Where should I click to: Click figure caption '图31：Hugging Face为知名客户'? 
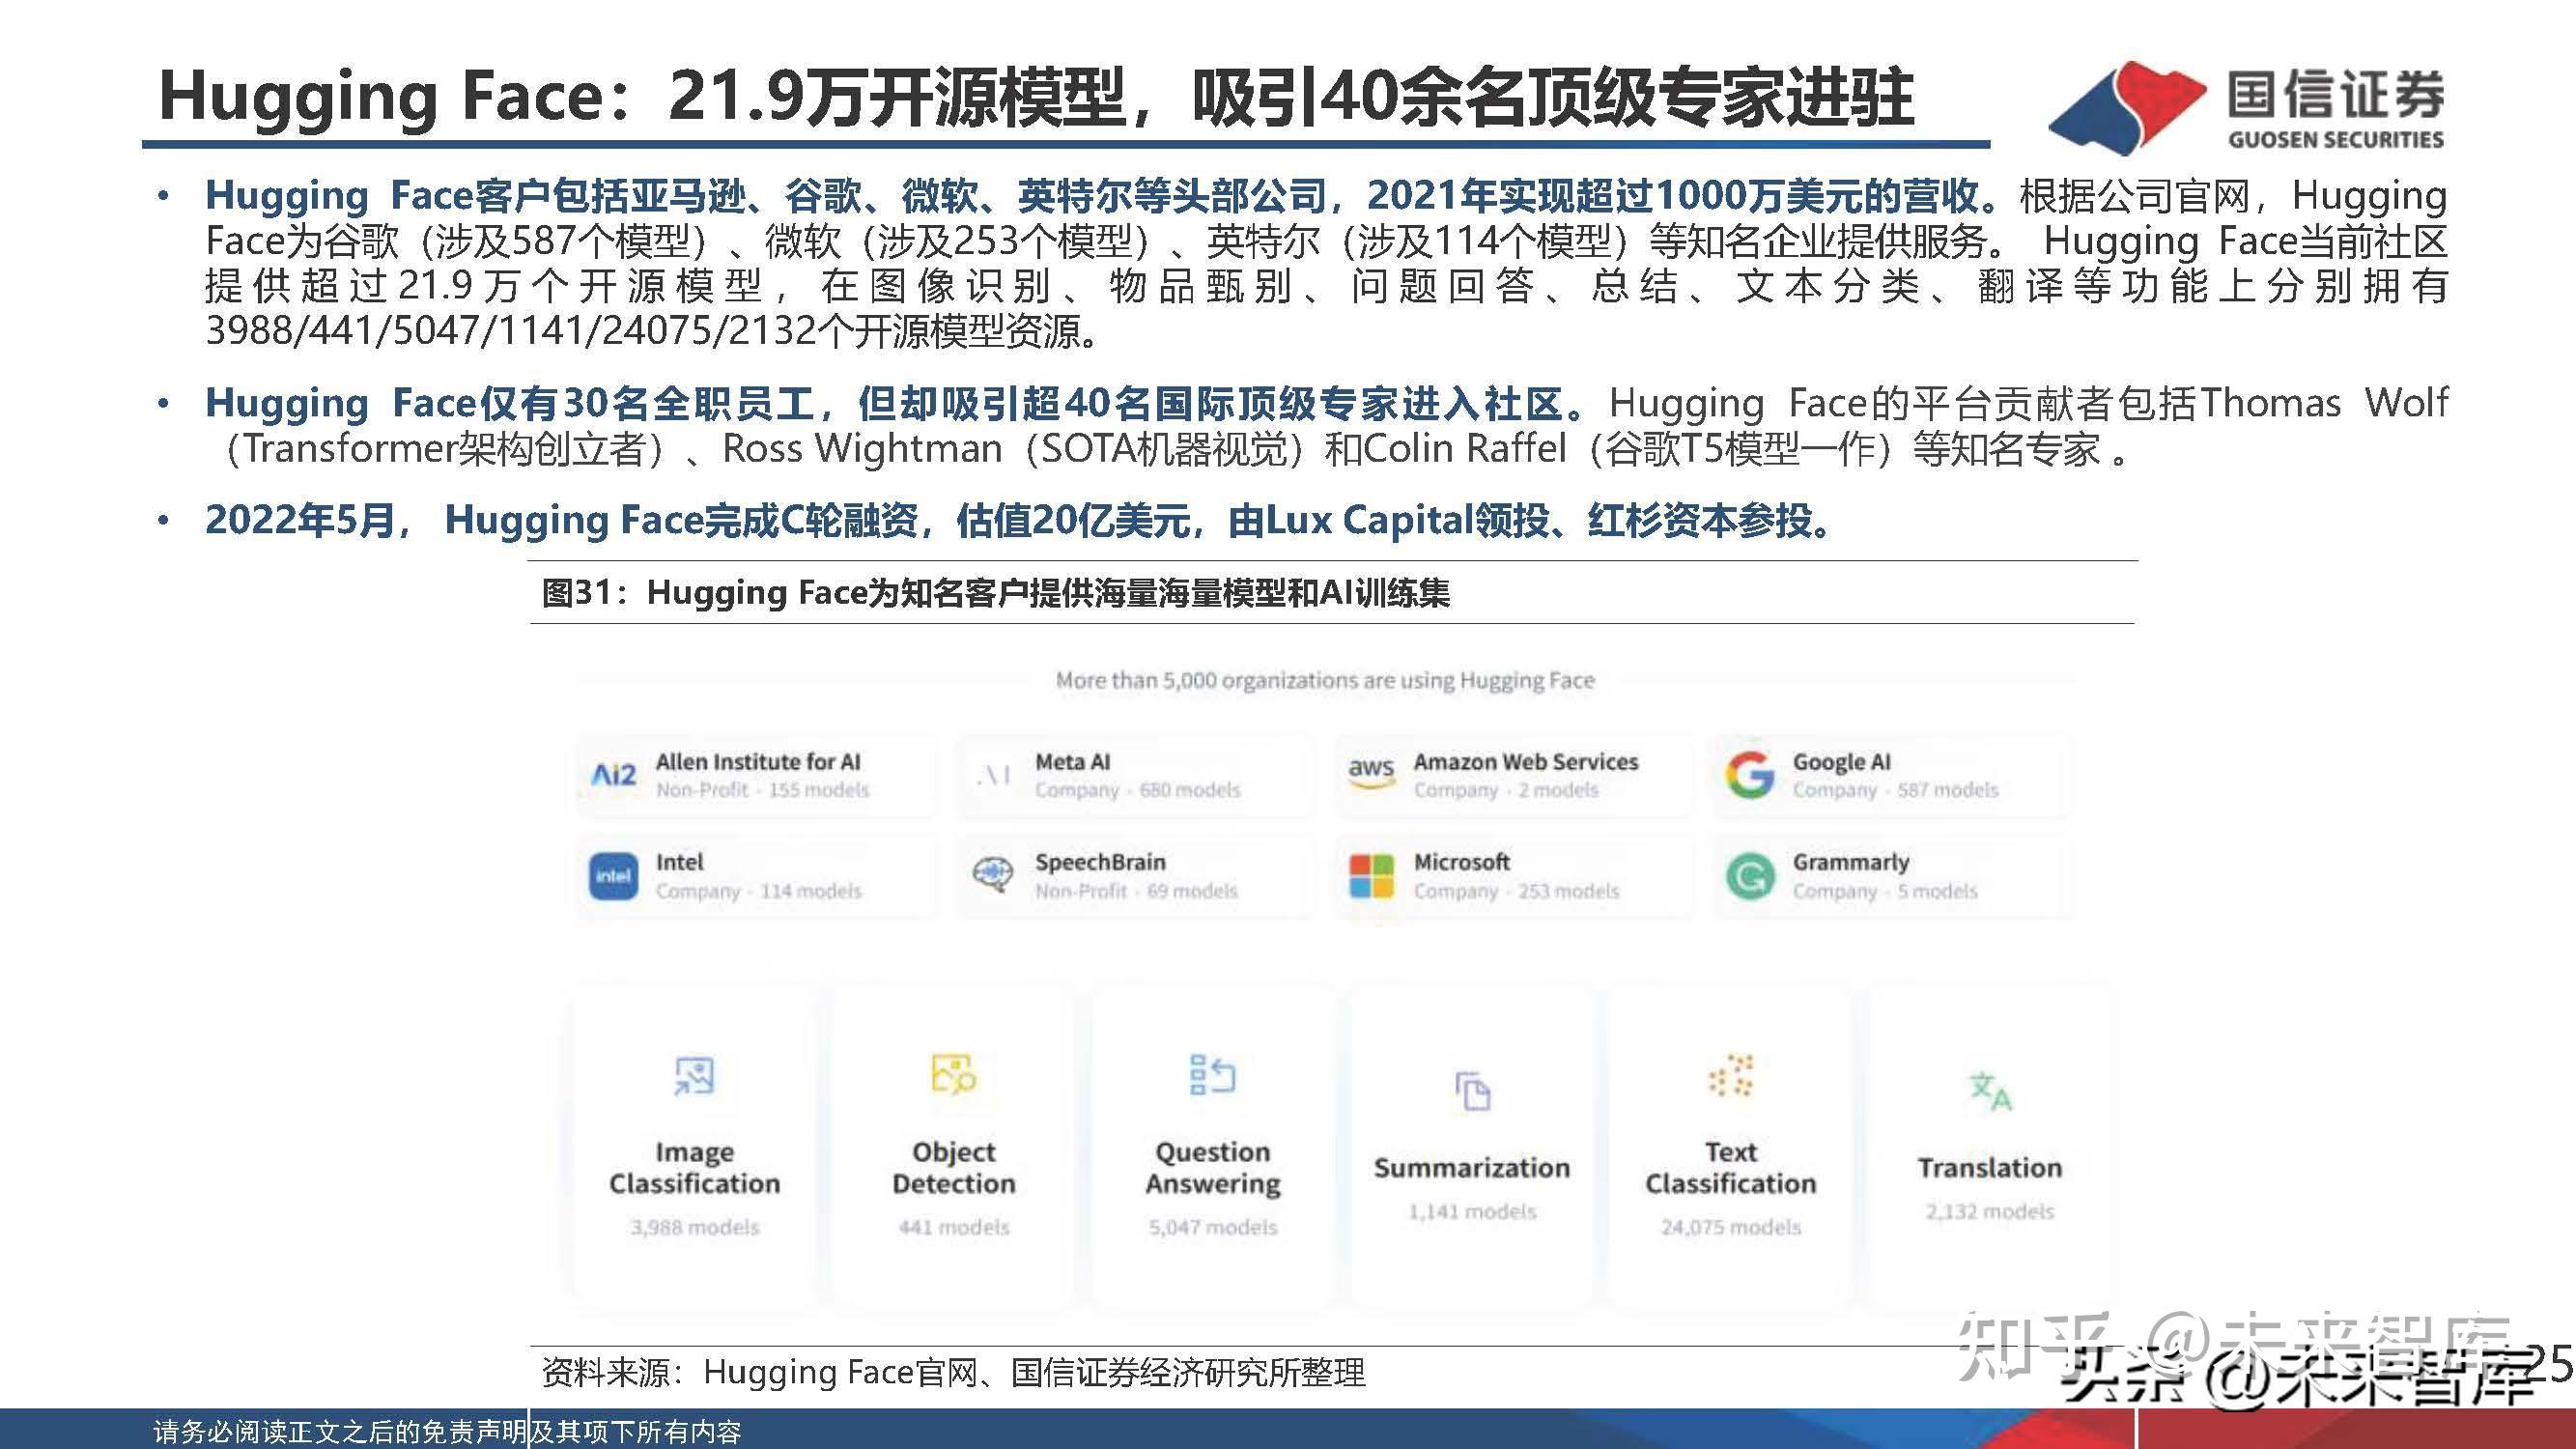(995, 592)
